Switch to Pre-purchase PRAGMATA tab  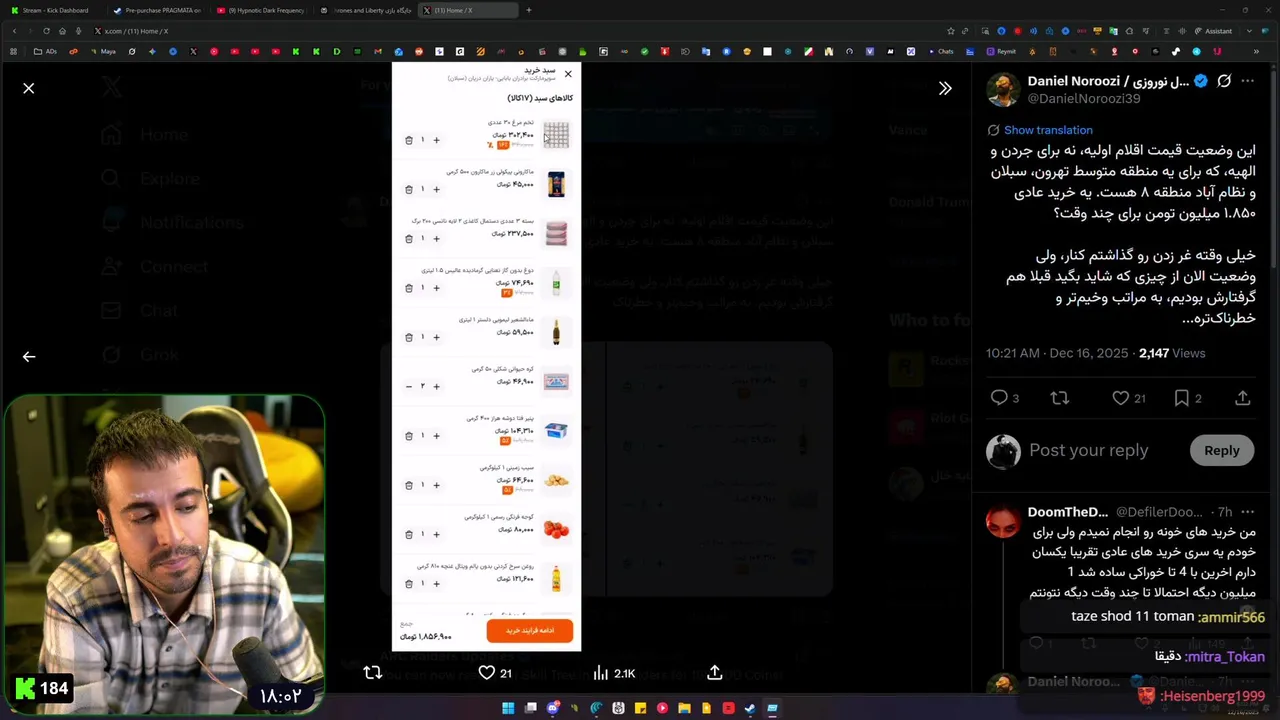click(160, 10)
